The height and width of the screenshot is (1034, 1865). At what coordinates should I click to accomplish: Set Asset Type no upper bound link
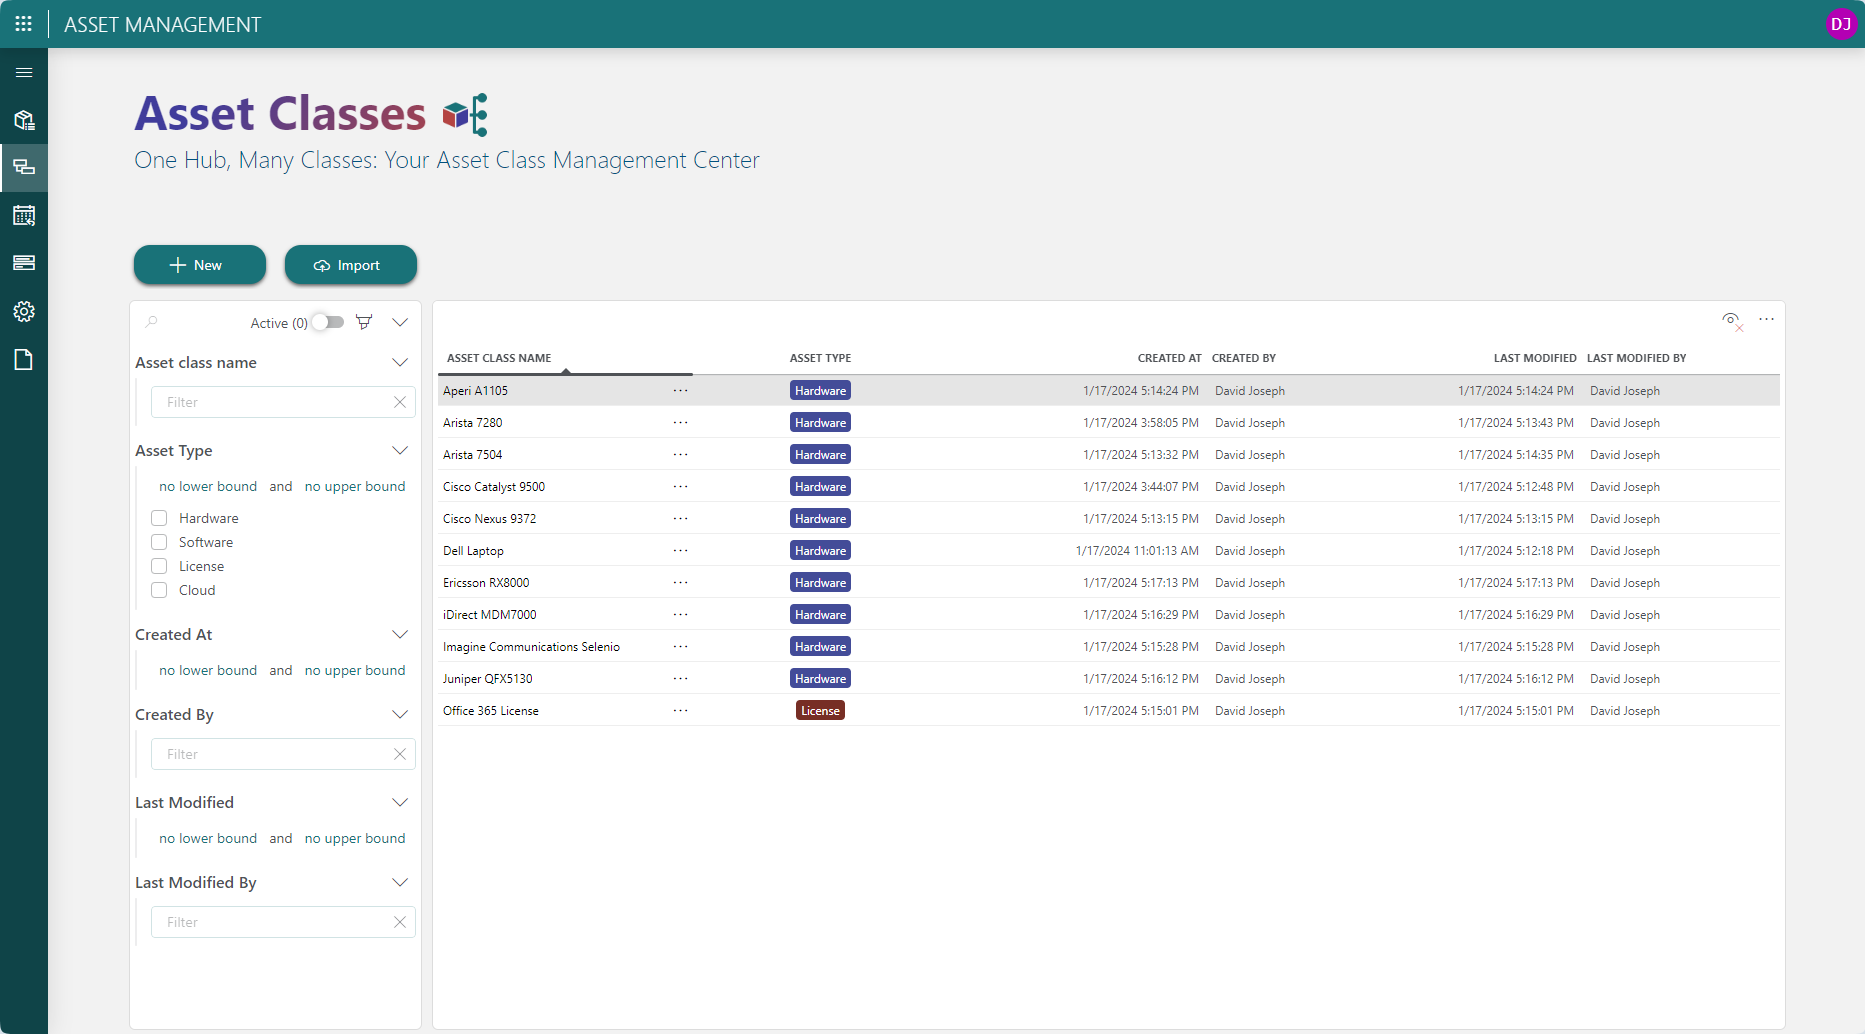355,486
